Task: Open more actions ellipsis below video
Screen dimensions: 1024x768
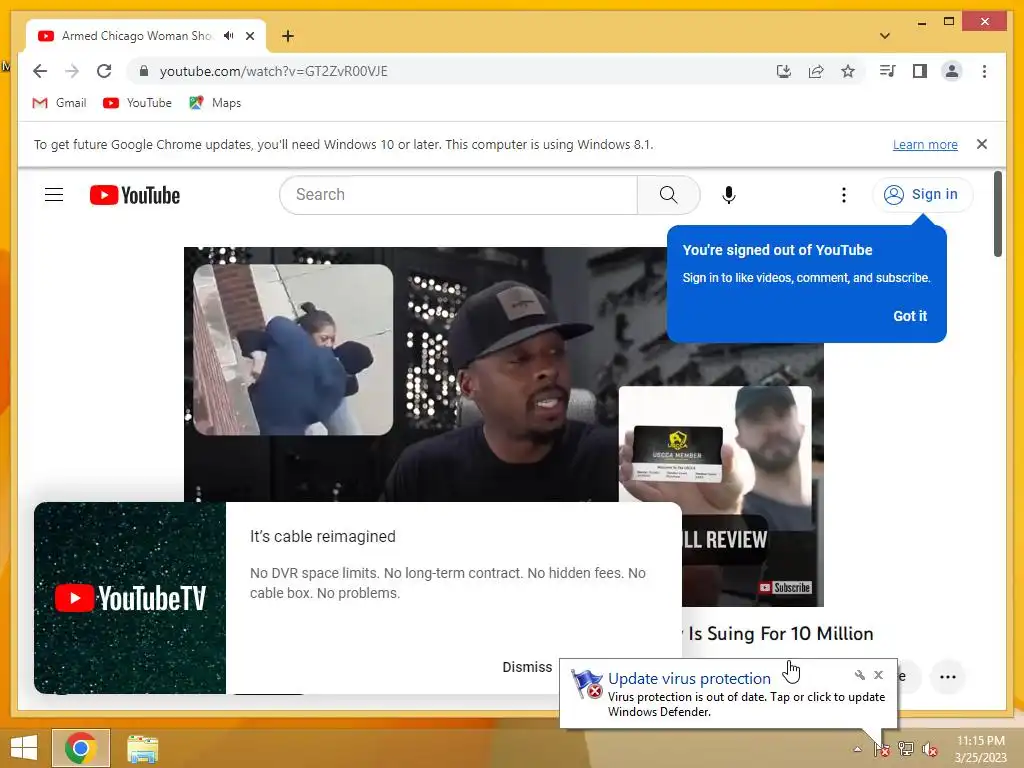Action: 948,677
